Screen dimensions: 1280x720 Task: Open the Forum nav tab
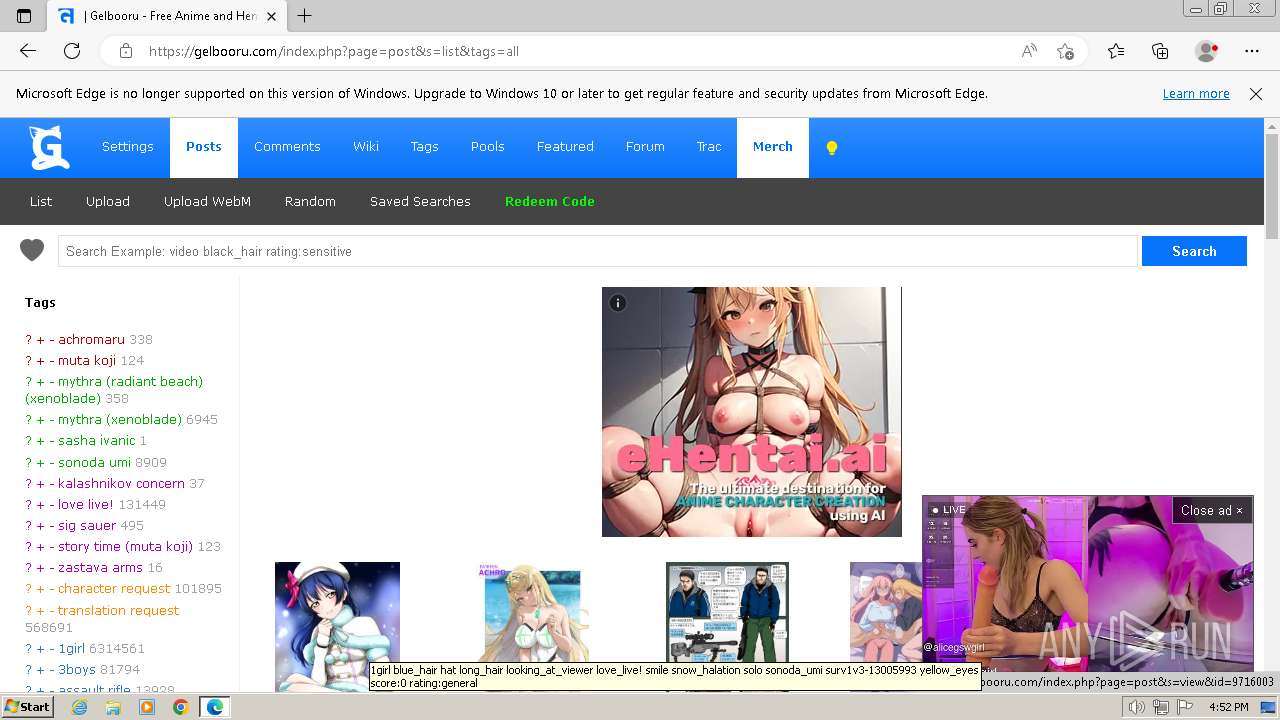(x=645, y=147)
